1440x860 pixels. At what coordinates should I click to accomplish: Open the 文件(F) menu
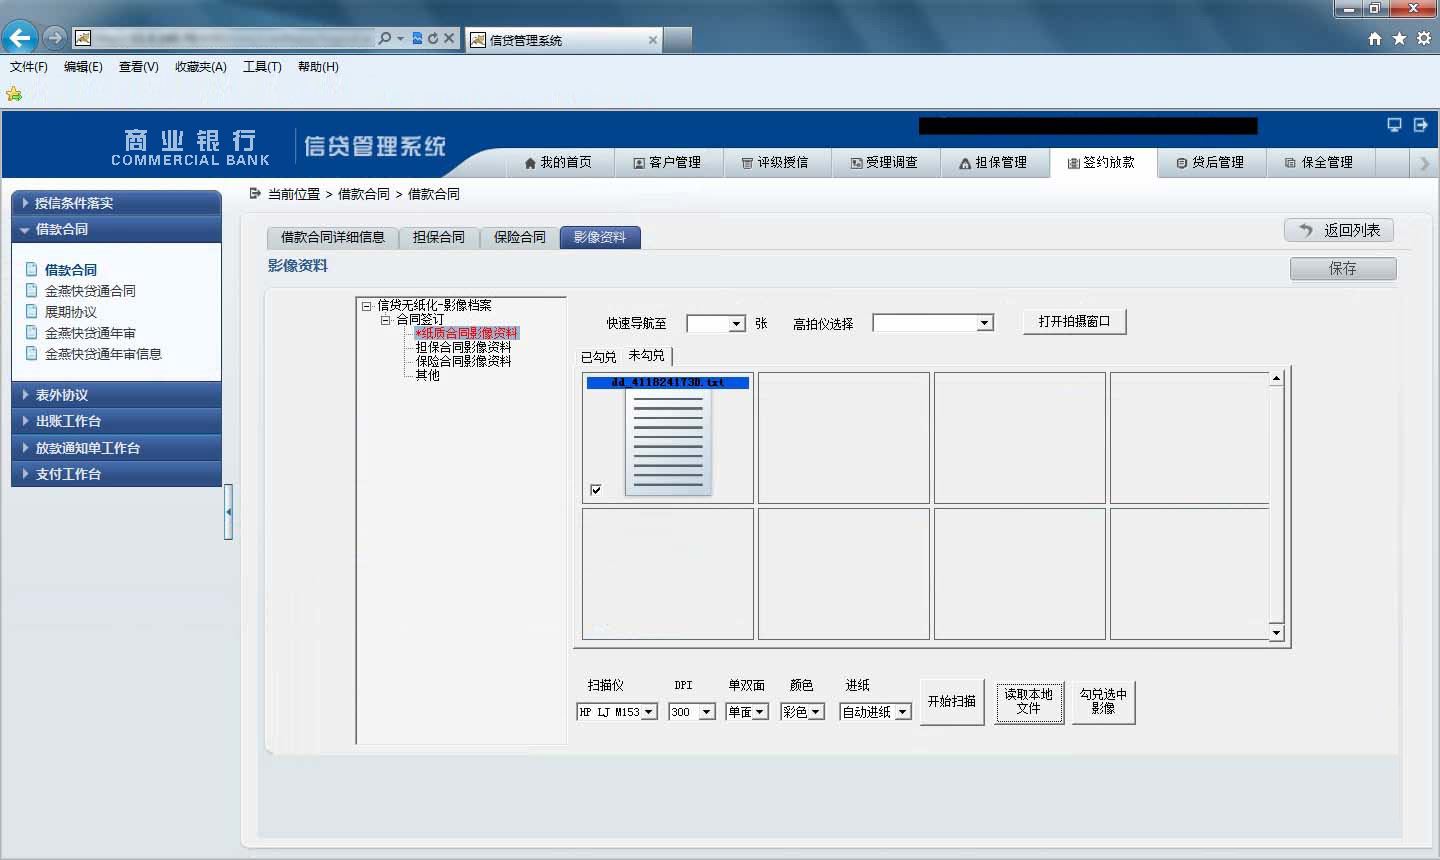click(29, 67)
